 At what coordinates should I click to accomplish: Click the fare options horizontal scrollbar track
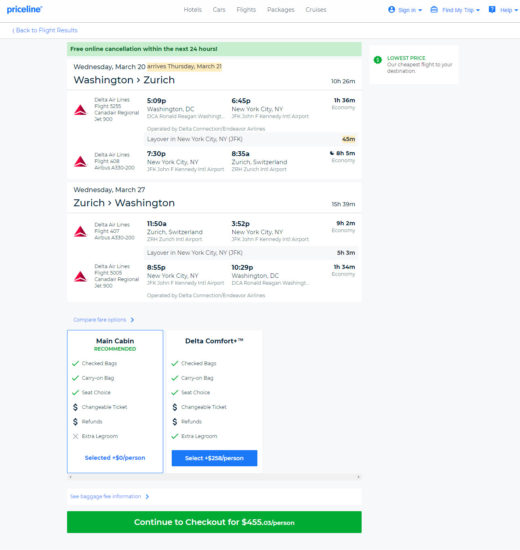pos(214,477)
